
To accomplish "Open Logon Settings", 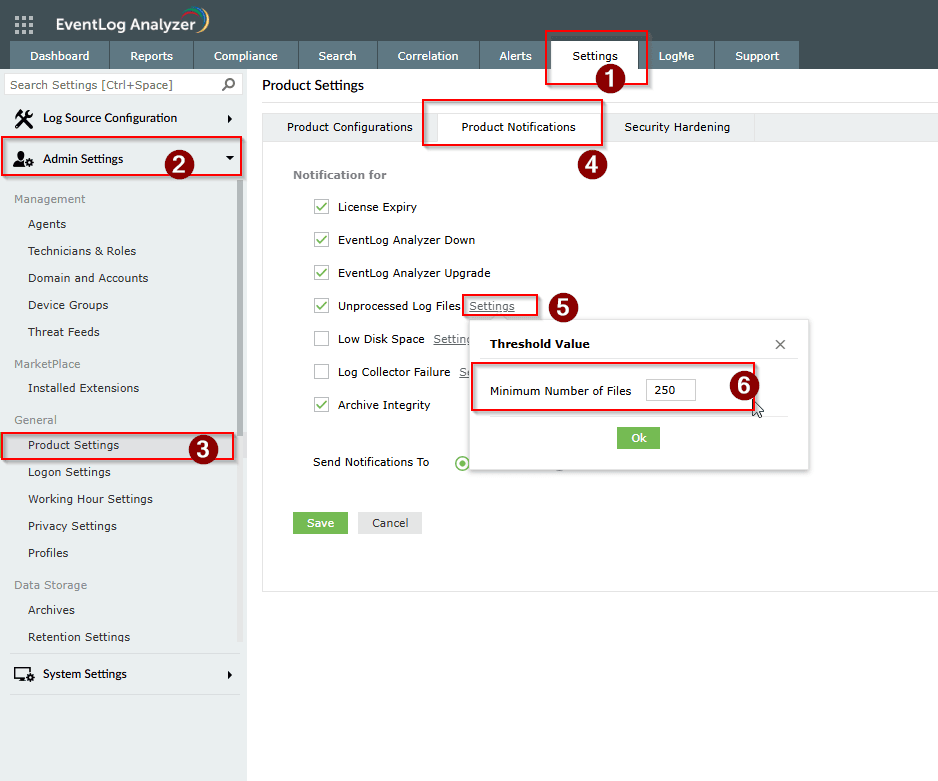I will 69,472.
